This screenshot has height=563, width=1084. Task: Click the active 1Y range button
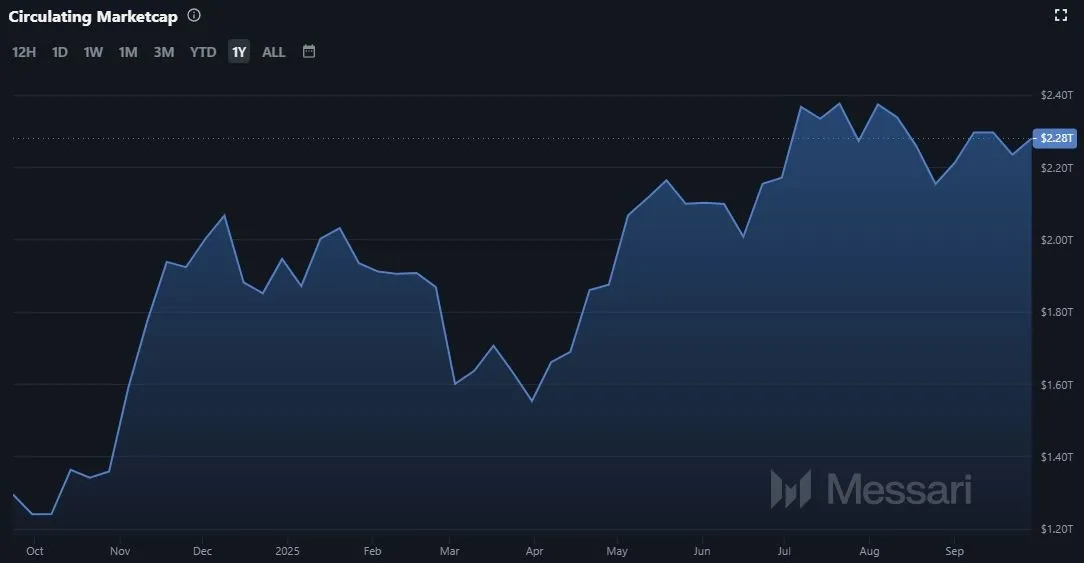coord(239,52)
